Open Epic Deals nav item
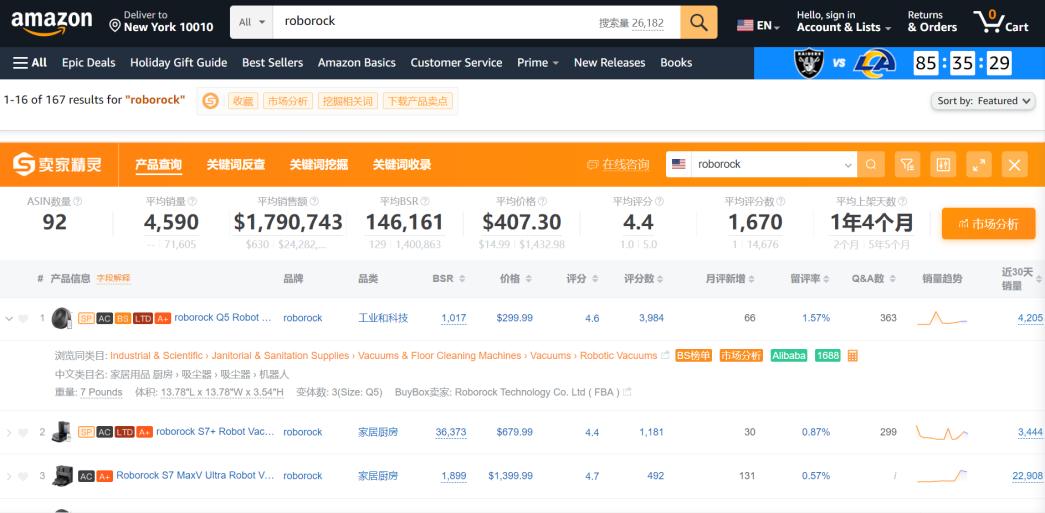The width and height of the screenshot is (1045, 513). (x=89, y=63)
